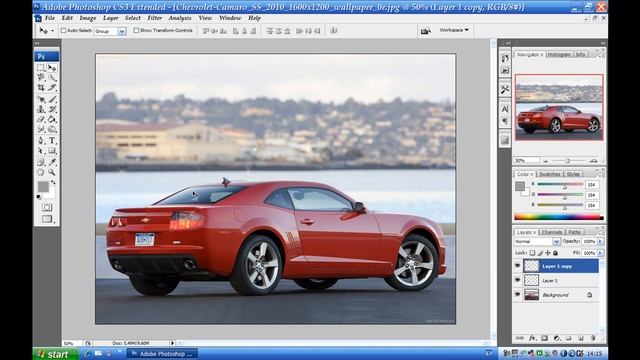Open Go to Bridge icon

point(425,31)
